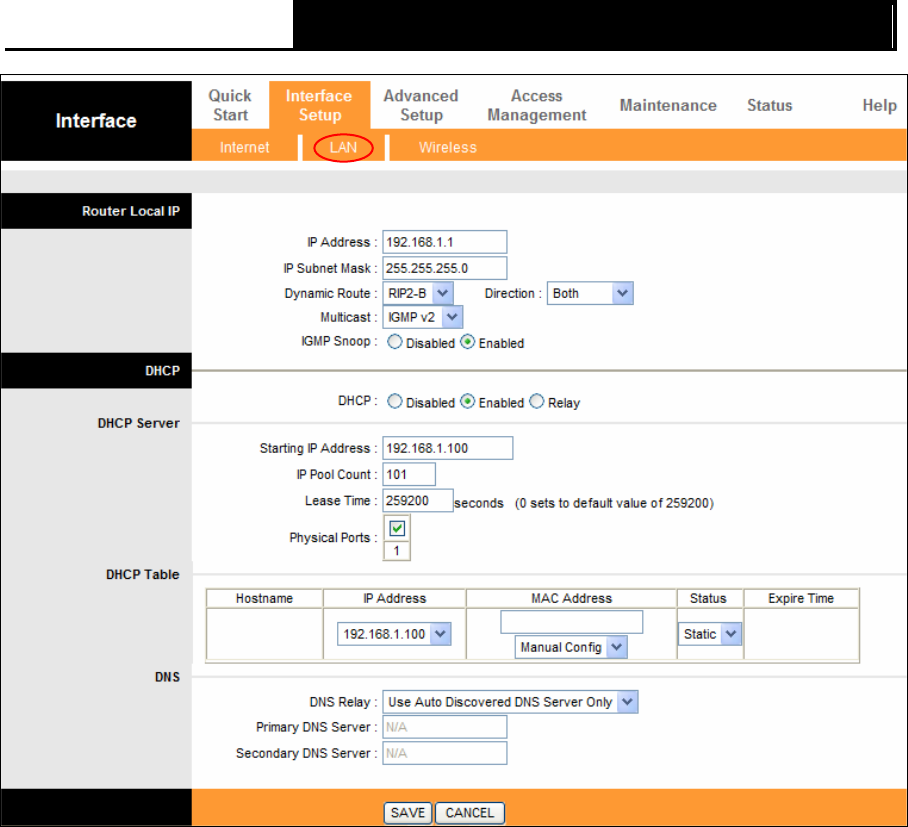
Task: Click the SAVE button
Action: coord(408,813)
